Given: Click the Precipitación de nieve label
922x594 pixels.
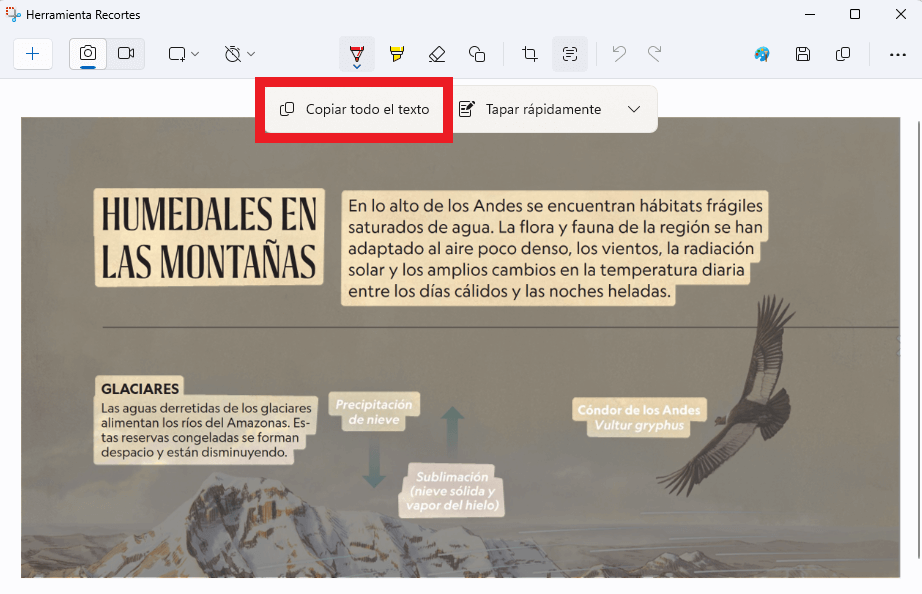Looking at the screenshot, I should [374, 412].
